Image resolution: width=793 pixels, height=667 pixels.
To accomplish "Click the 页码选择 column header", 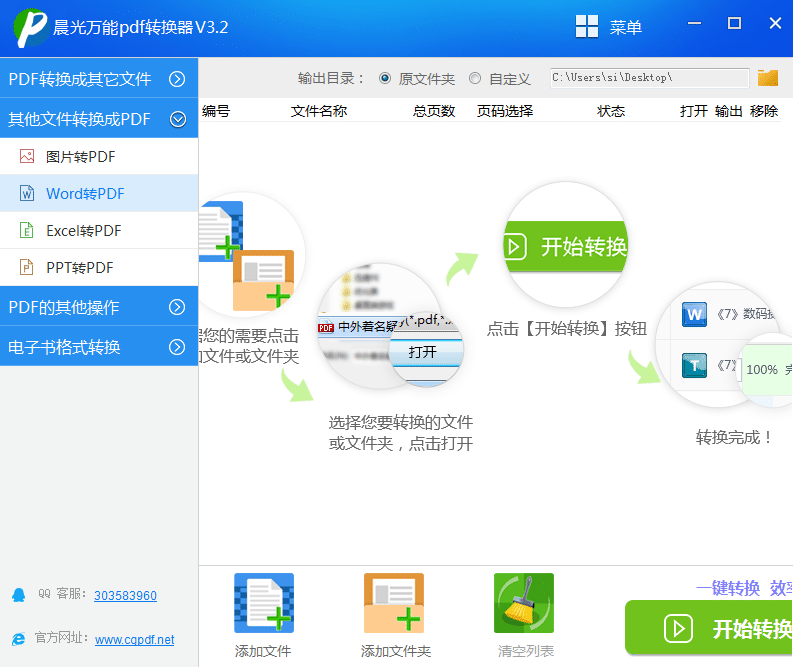I will click(505, 111).
